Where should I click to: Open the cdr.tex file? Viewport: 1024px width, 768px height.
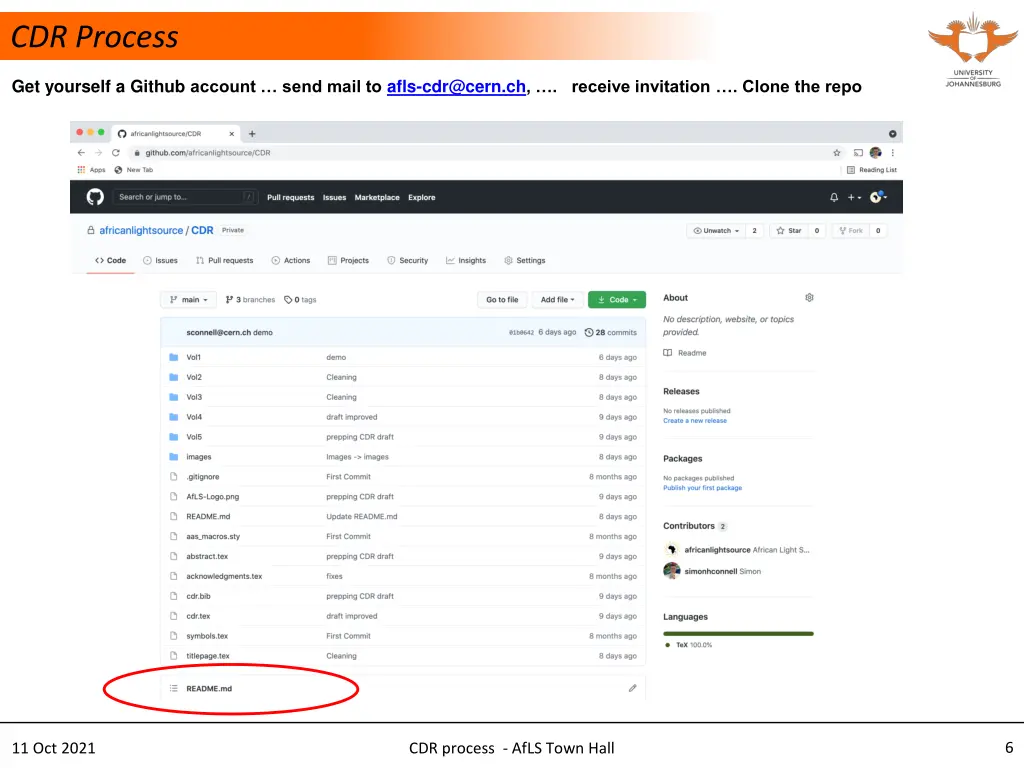coord(199,616)
